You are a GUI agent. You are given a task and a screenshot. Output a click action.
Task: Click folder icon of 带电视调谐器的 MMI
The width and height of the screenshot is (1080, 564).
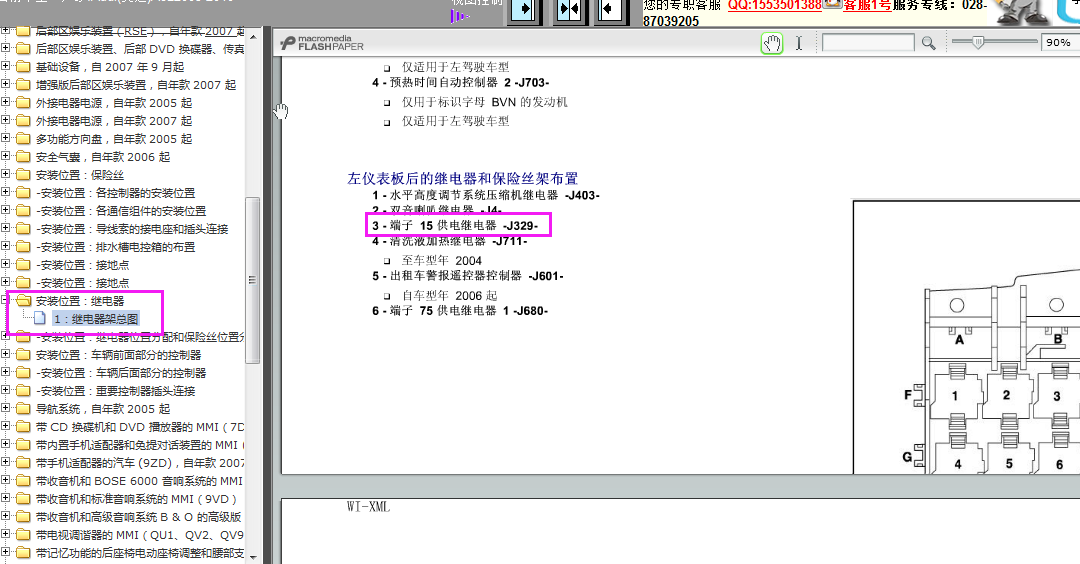pos(23,535)
